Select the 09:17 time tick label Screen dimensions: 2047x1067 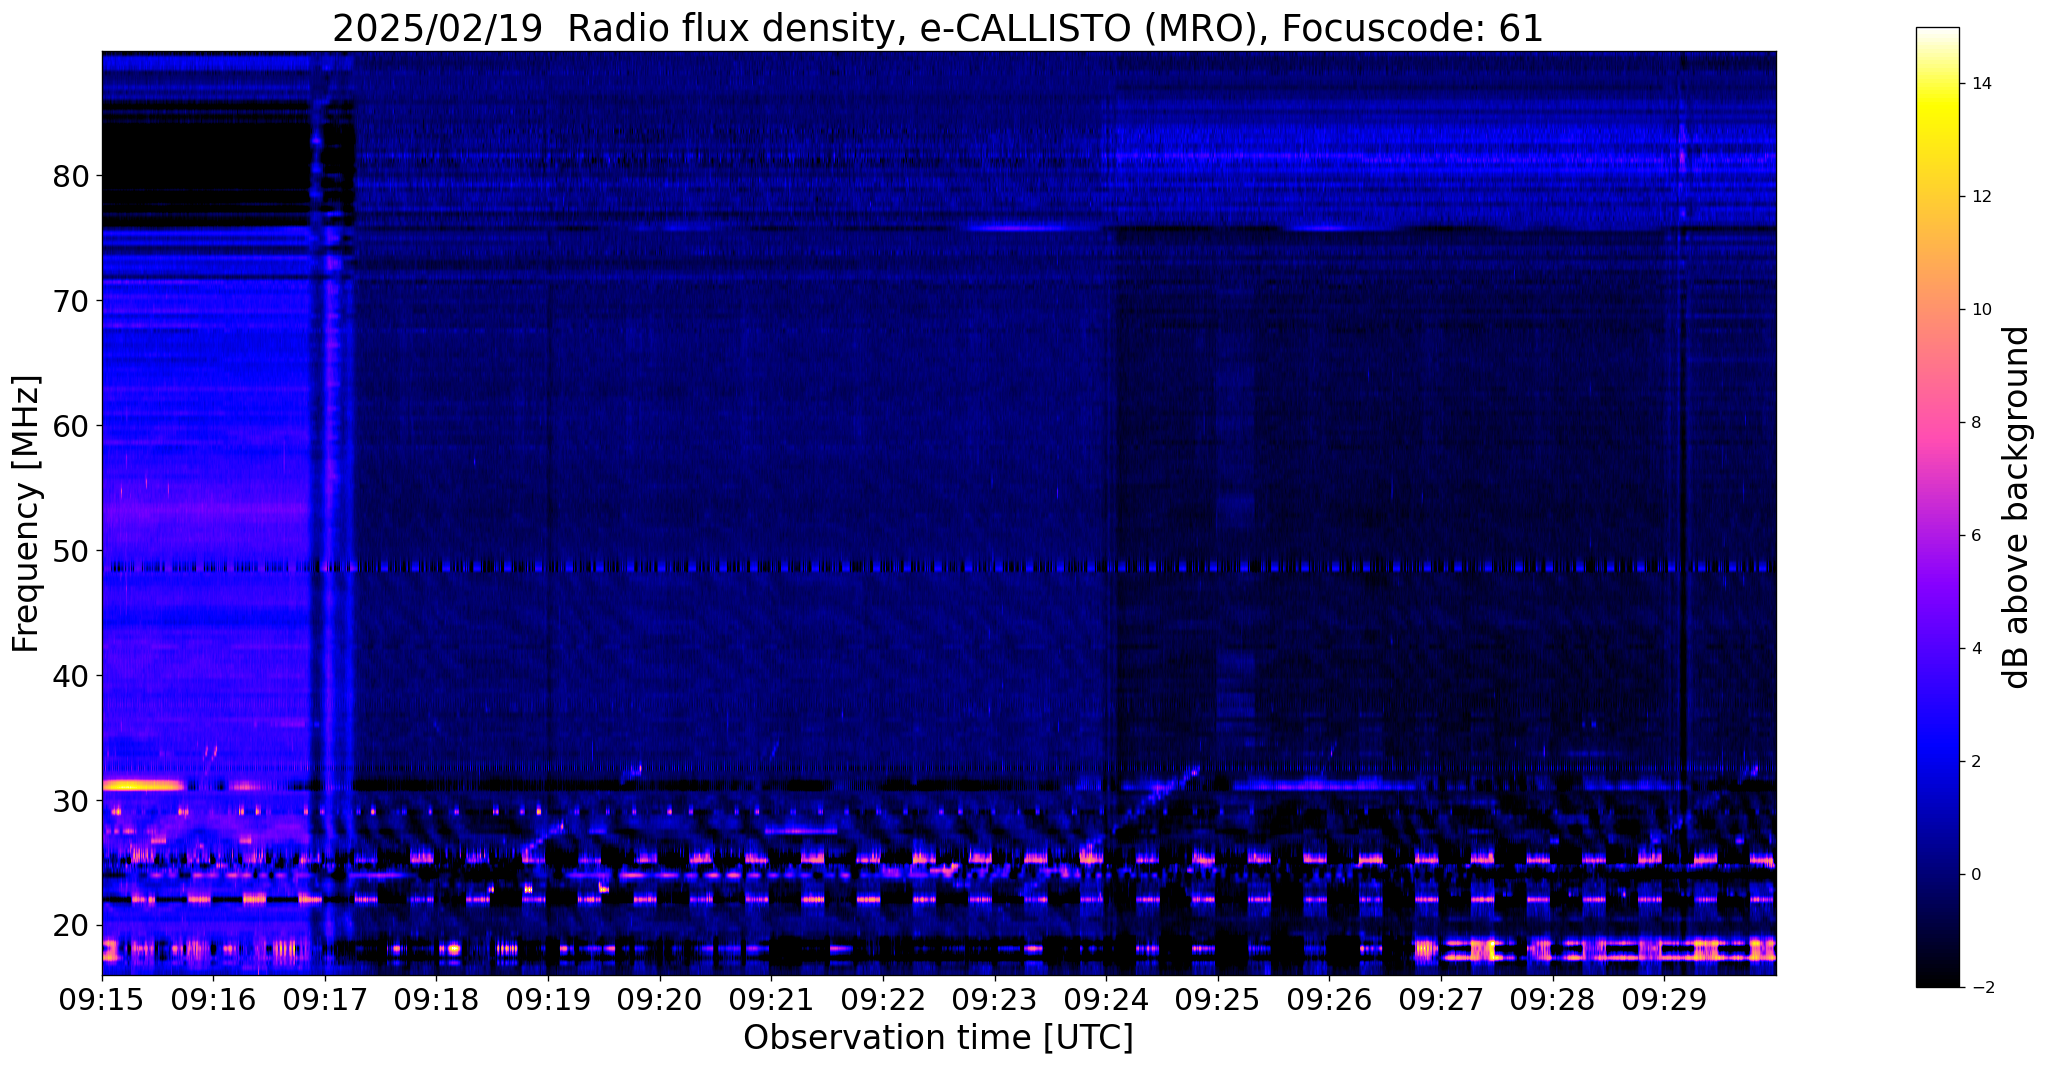pos(324,1000)
